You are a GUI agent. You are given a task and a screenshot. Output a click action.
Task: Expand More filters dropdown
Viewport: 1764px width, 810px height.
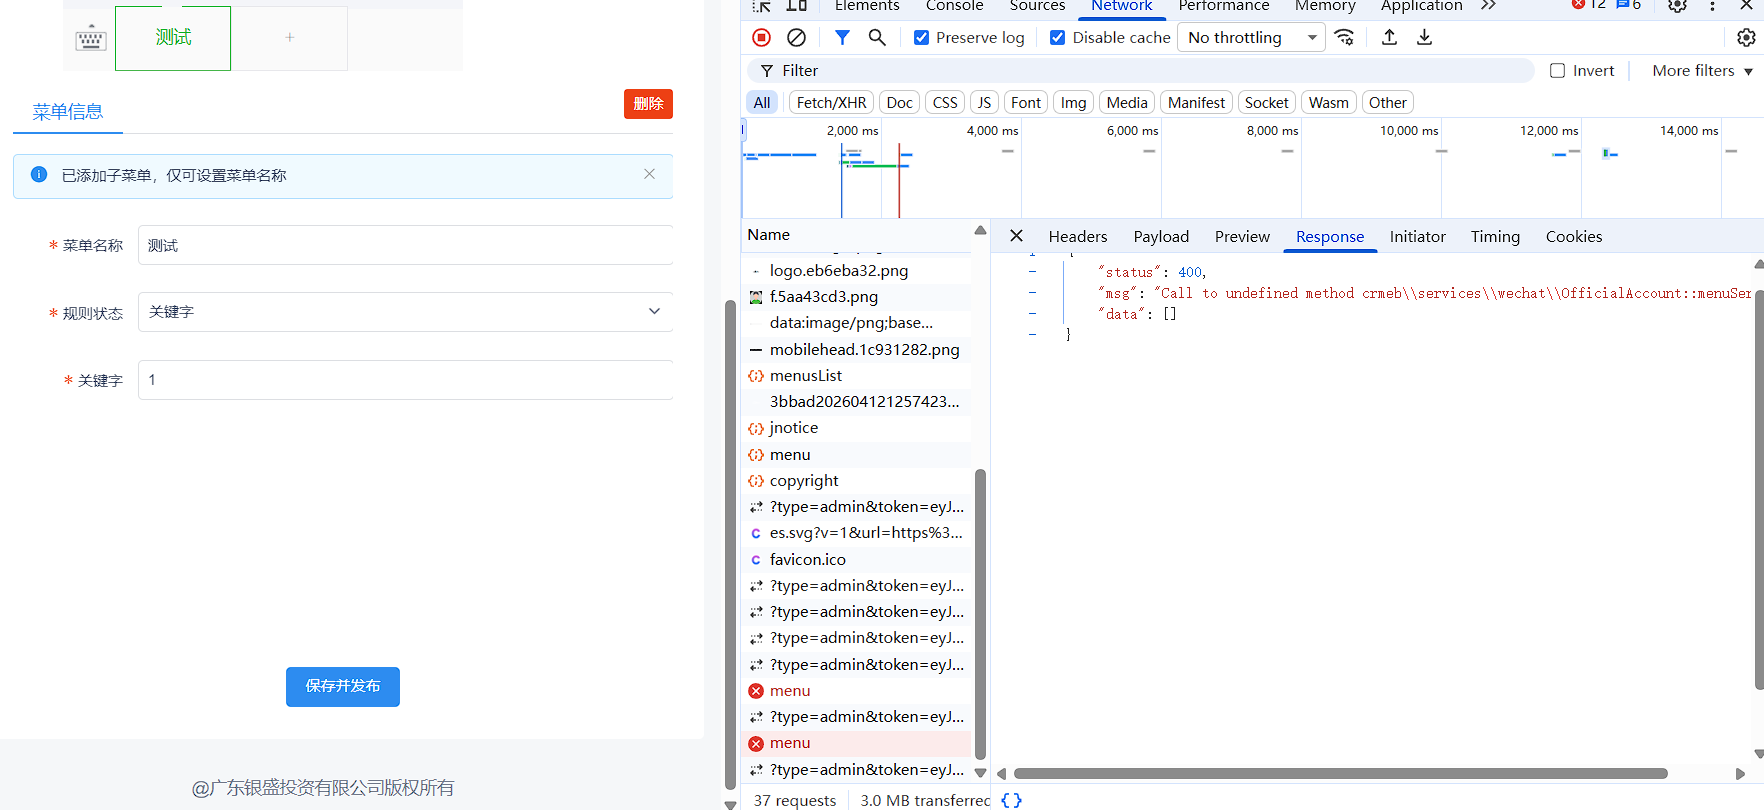1702,70
